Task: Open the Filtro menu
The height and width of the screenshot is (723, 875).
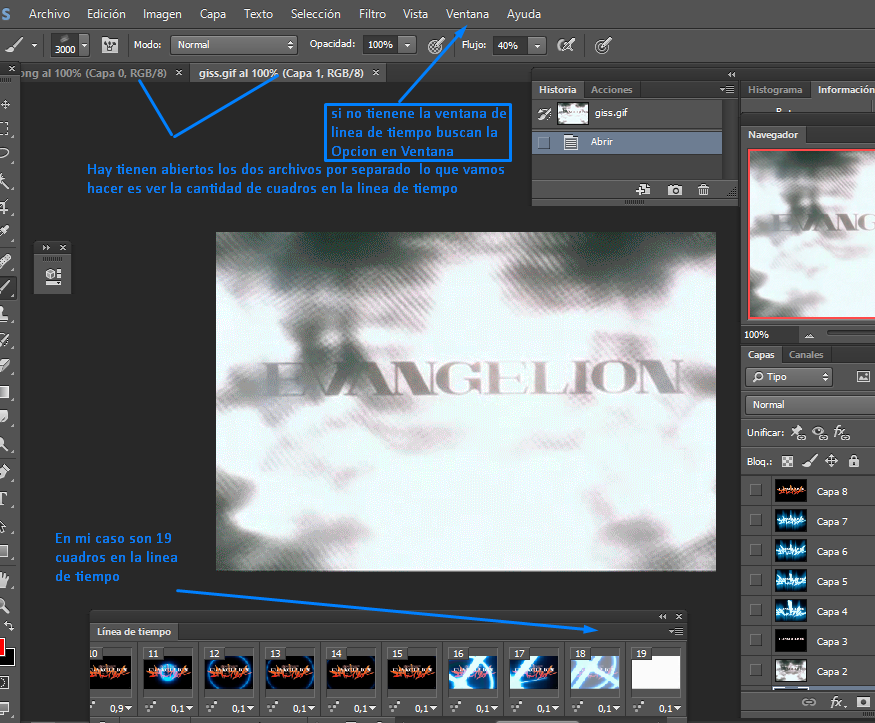Action: (x=372, y=14)
